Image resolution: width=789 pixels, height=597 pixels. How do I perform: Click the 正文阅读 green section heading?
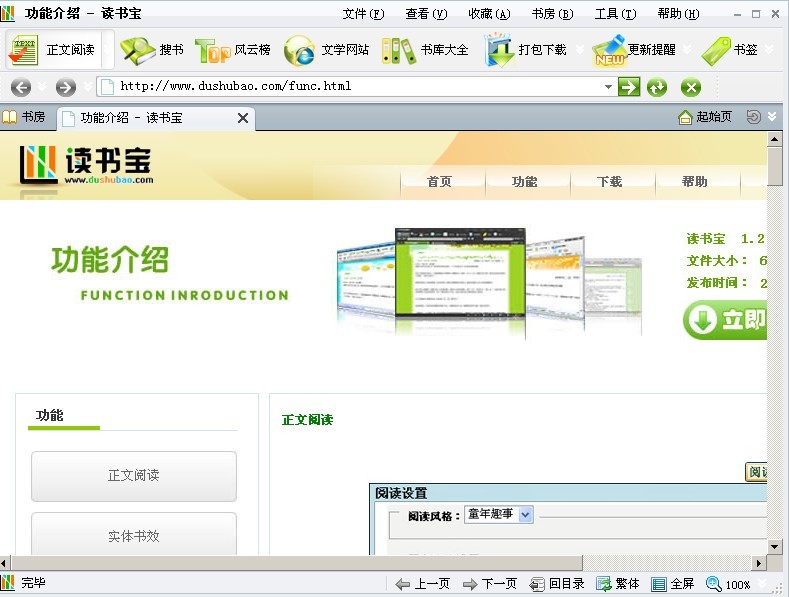[307, 420]
